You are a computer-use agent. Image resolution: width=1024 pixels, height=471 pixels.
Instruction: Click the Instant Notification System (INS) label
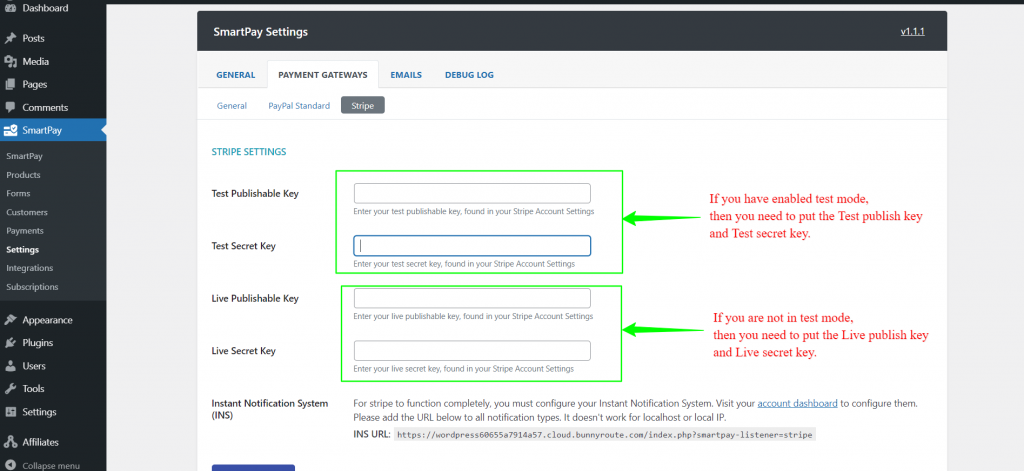(x=270, y=409)
